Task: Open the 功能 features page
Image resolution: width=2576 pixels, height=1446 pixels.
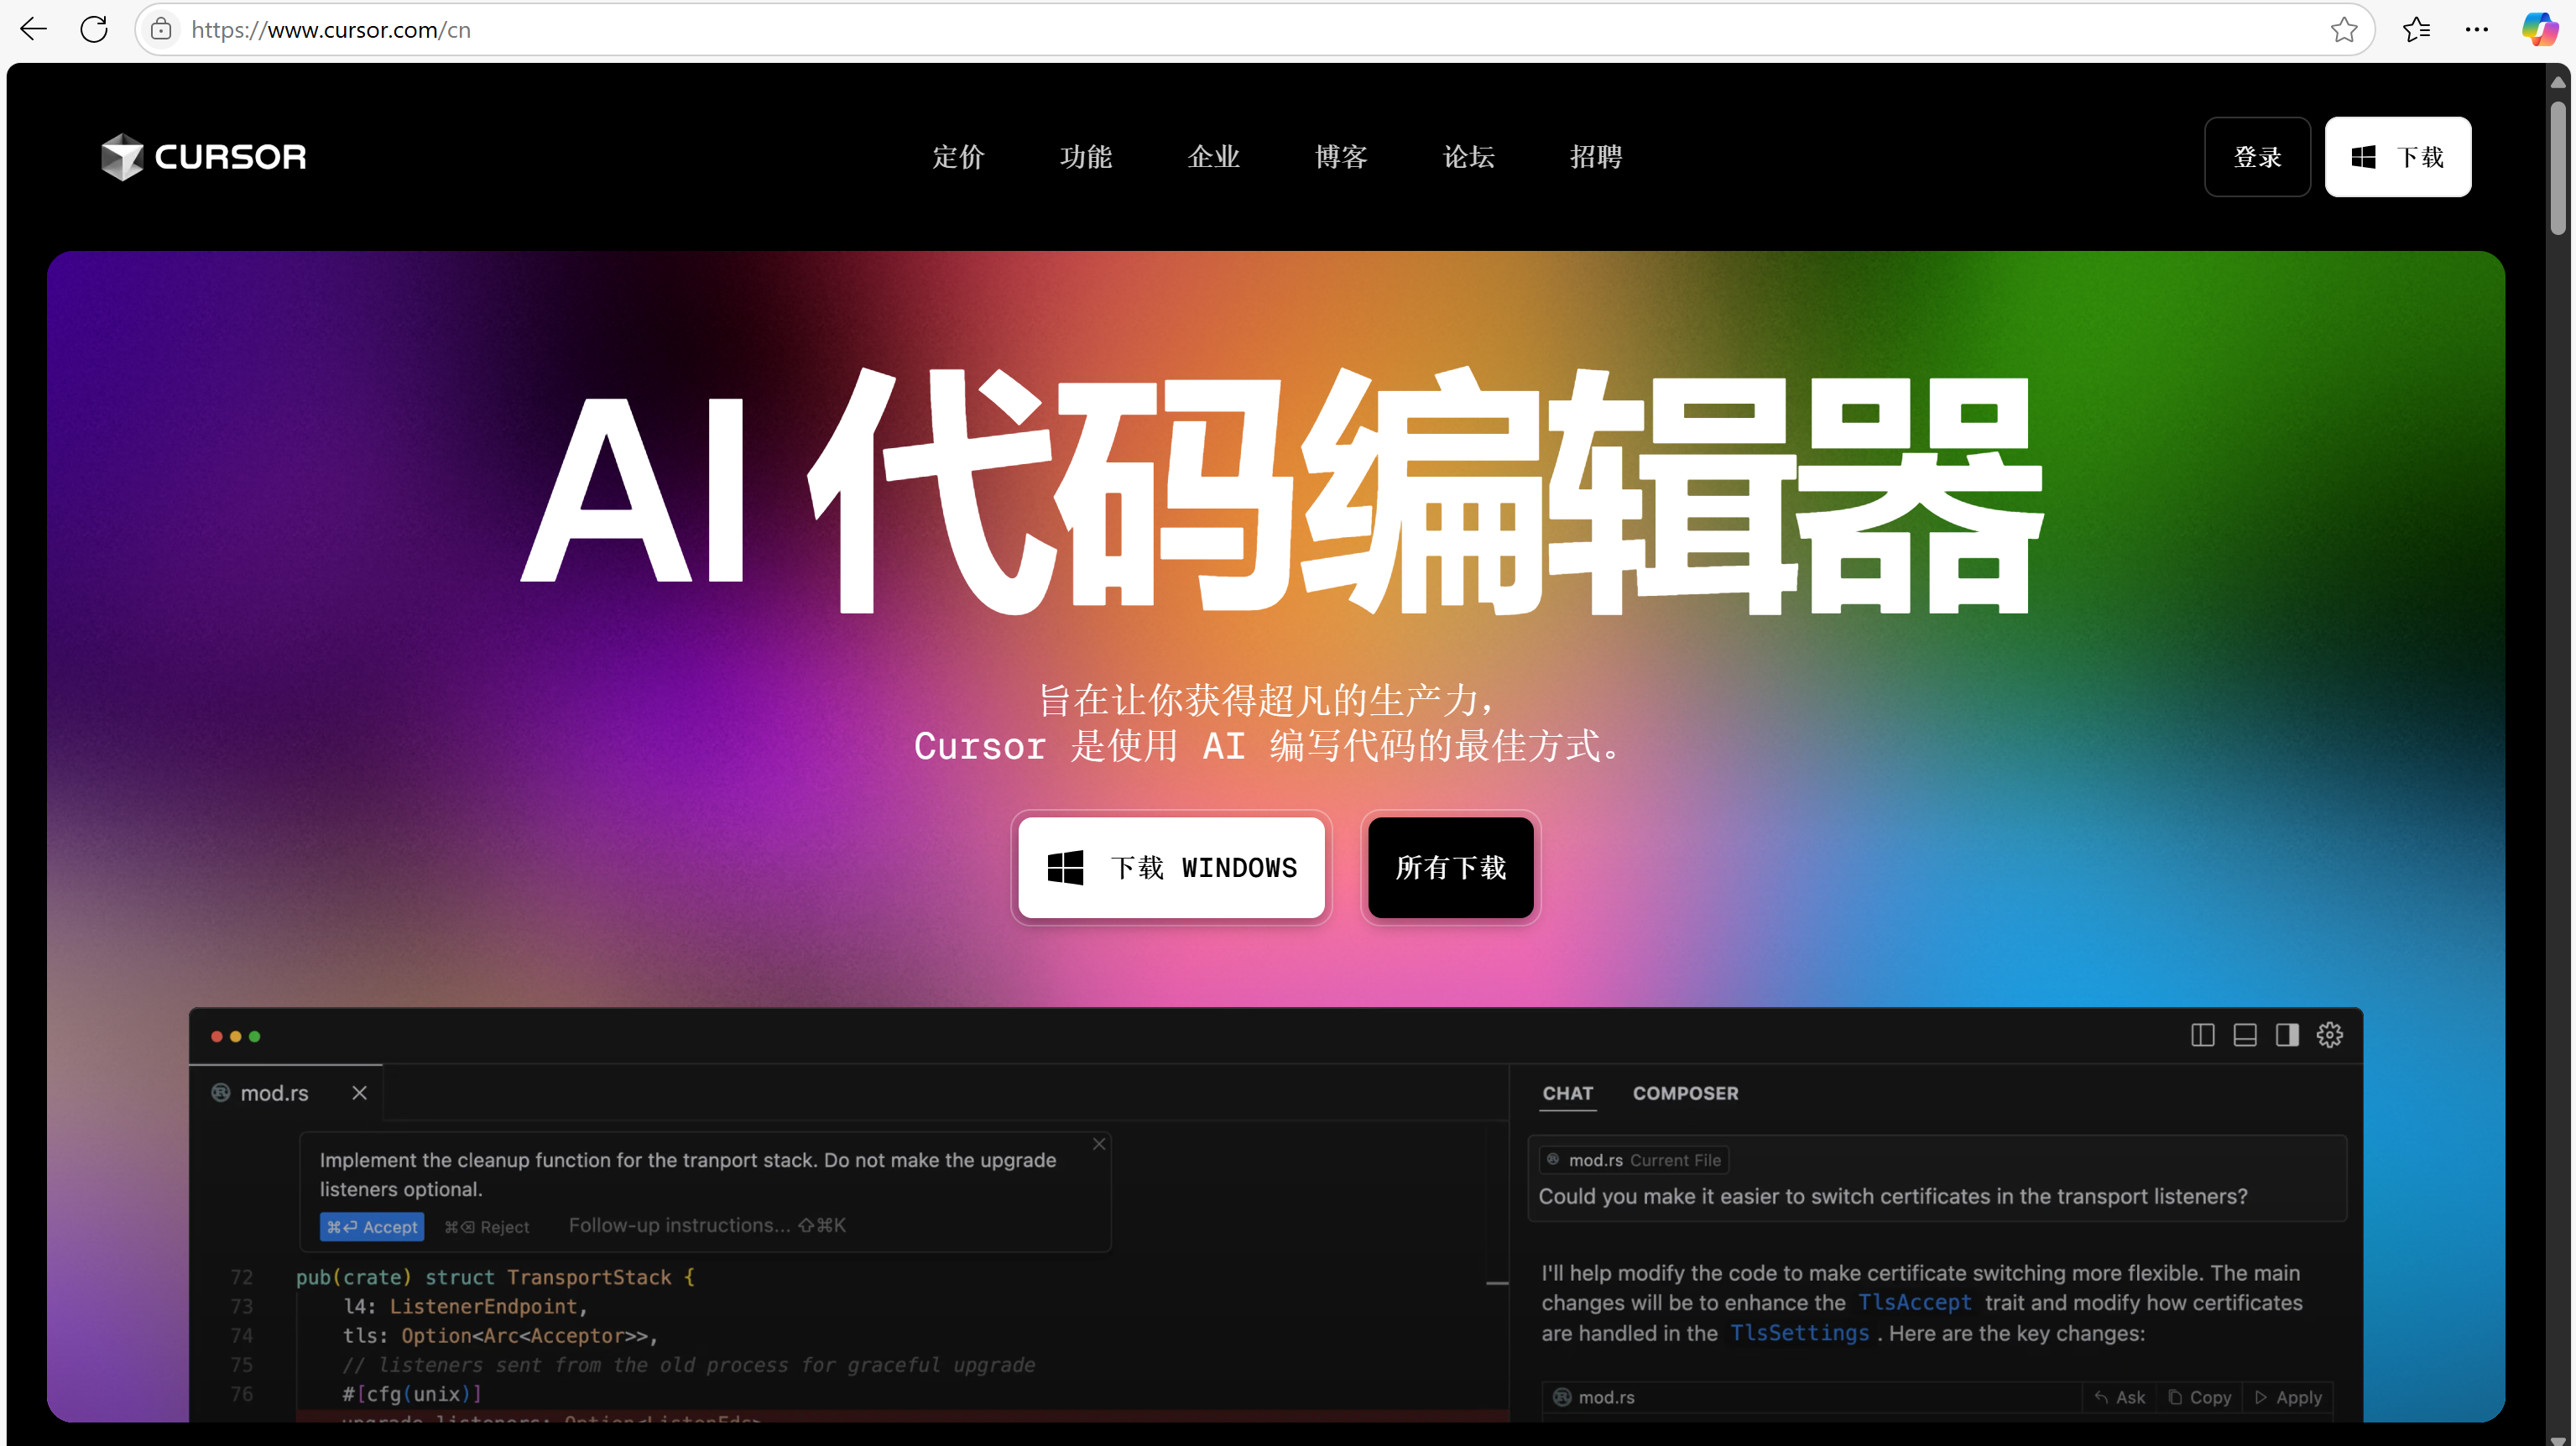Action: pyautogui.click(x=1086, y=157)
